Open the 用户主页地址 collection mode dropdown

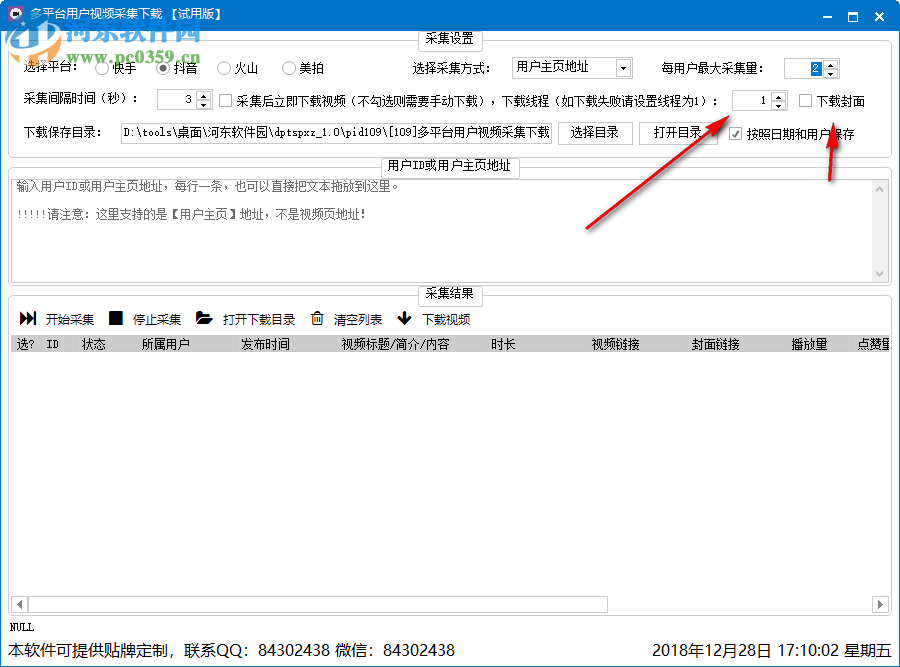coord(625,67)
